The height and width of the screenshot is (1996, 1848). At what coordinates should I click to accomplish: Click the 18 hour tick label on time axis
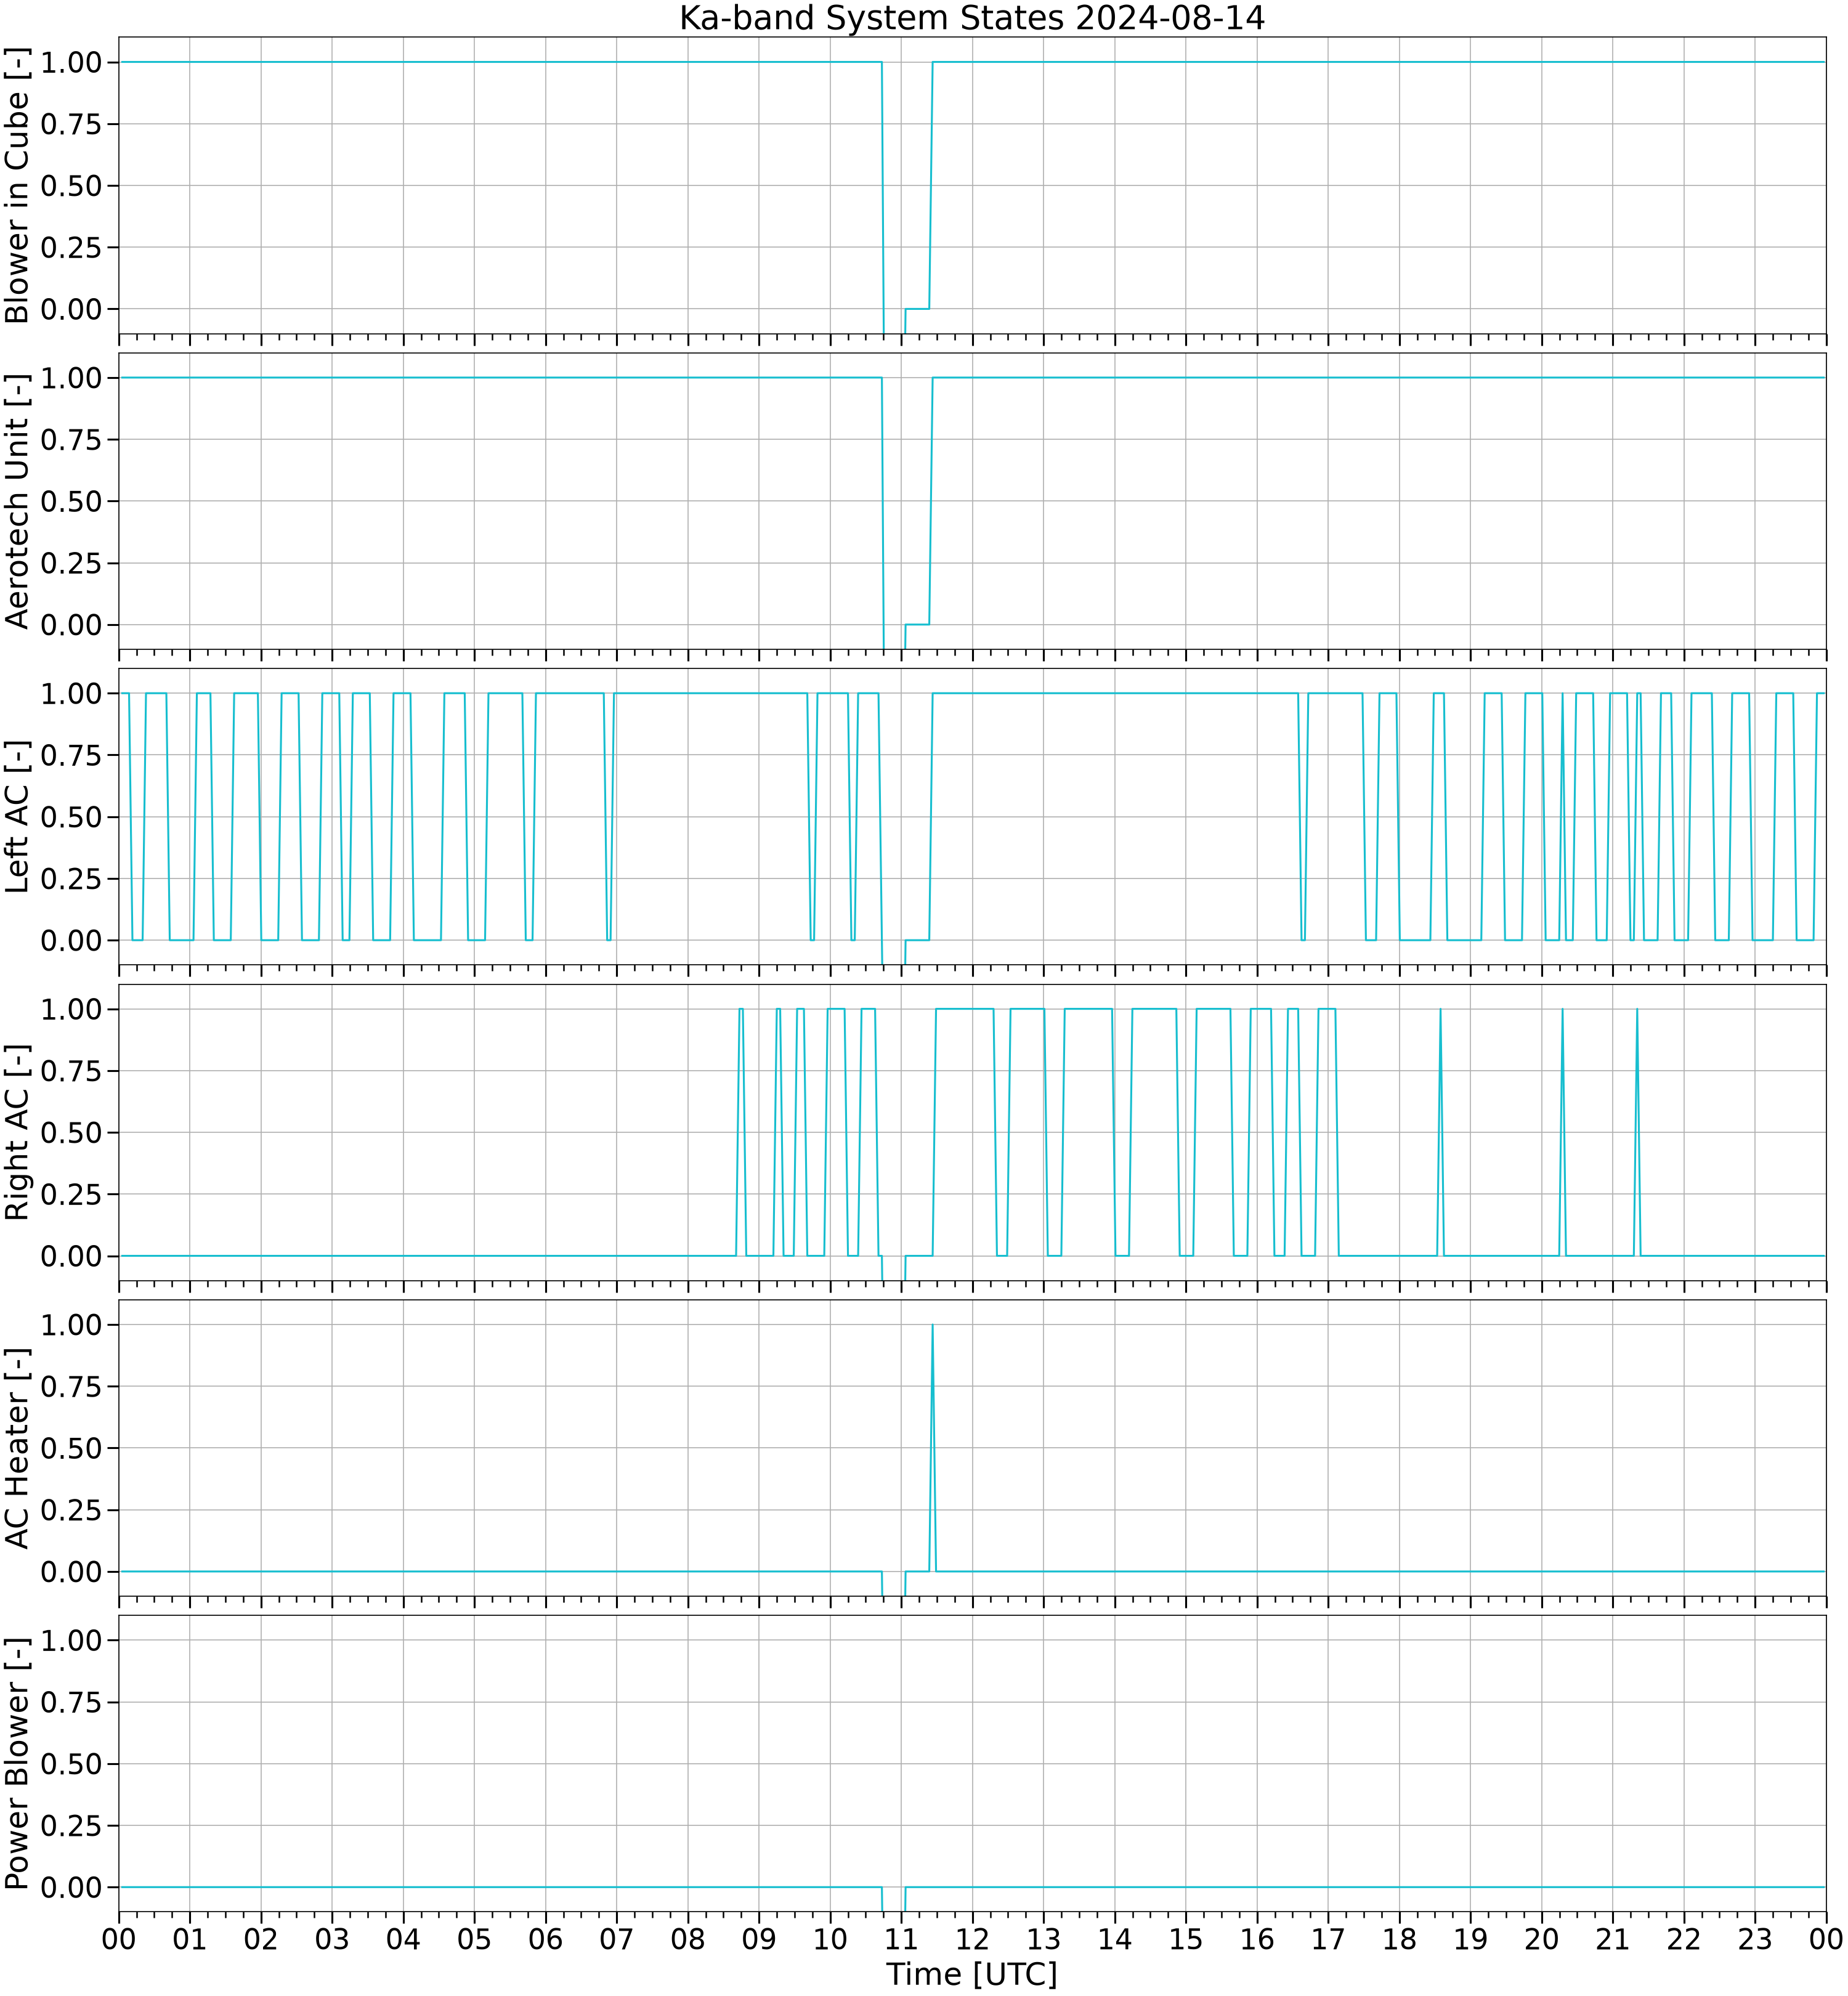(x=1399, y=1939)
